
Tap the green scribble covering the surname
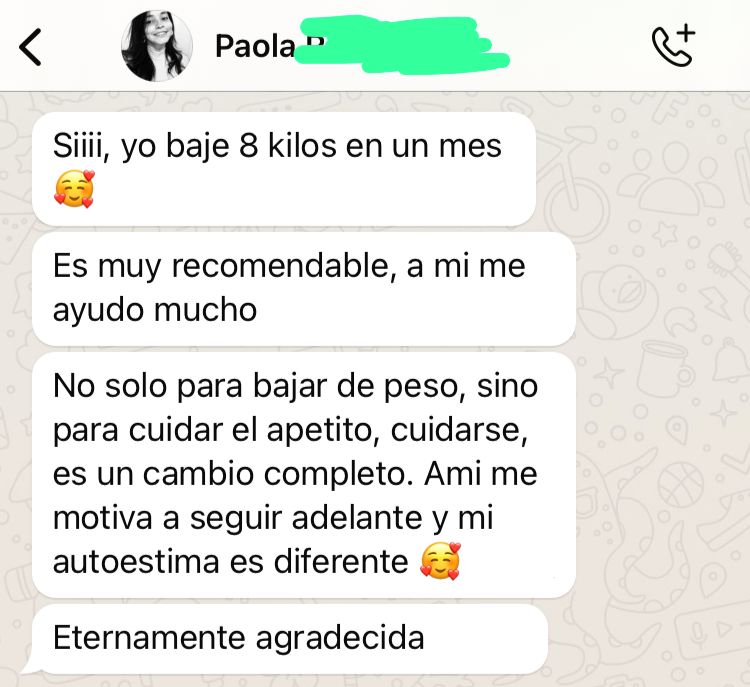401,45
